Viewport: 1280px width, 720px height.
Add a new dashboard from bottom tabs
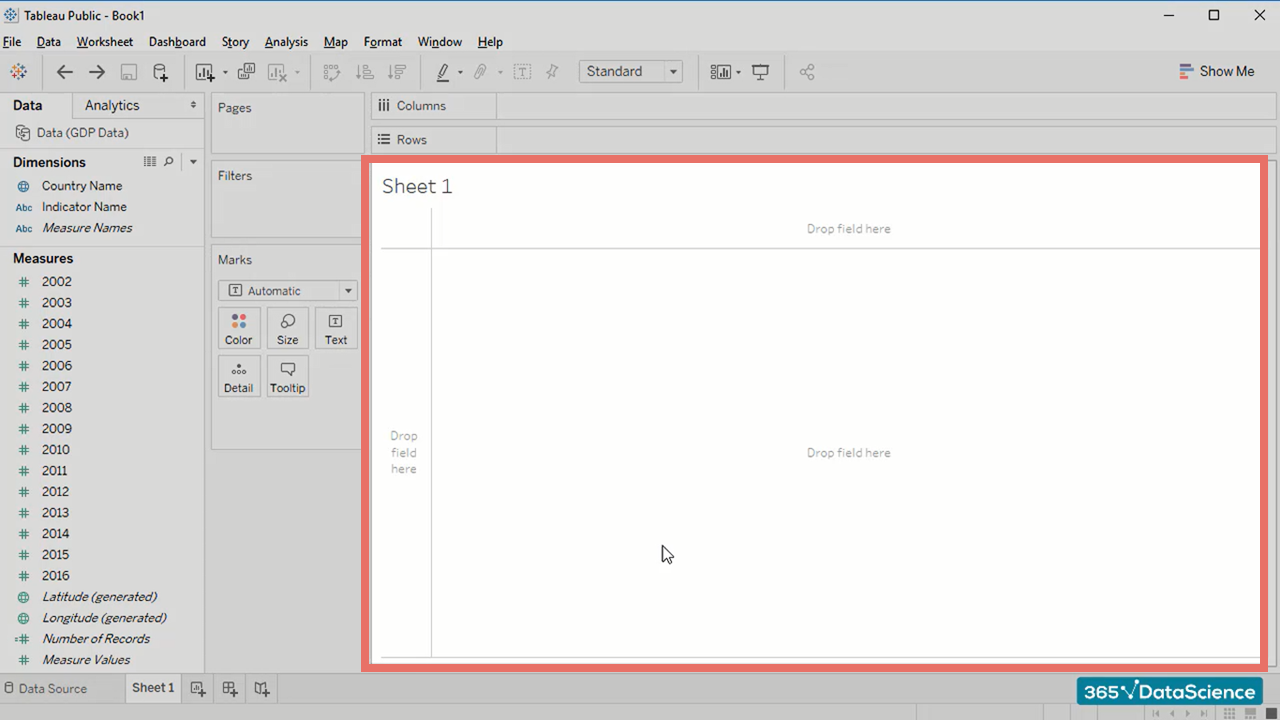[x=230, y=688]
